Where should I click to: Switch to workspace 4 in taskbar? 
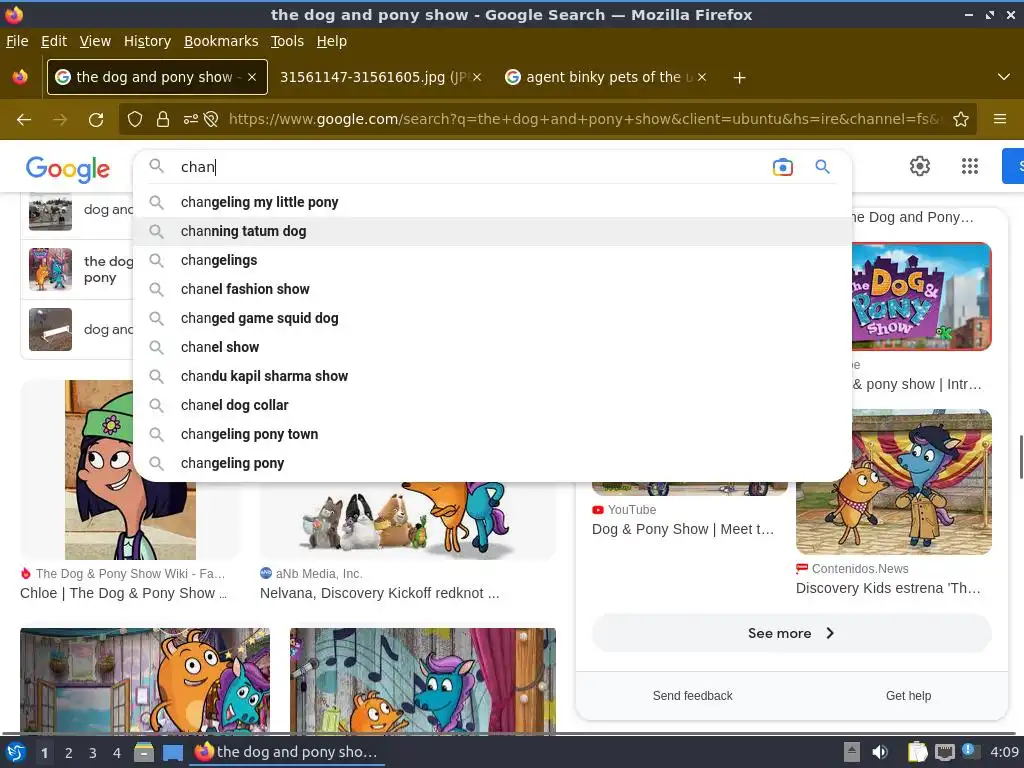117,753
